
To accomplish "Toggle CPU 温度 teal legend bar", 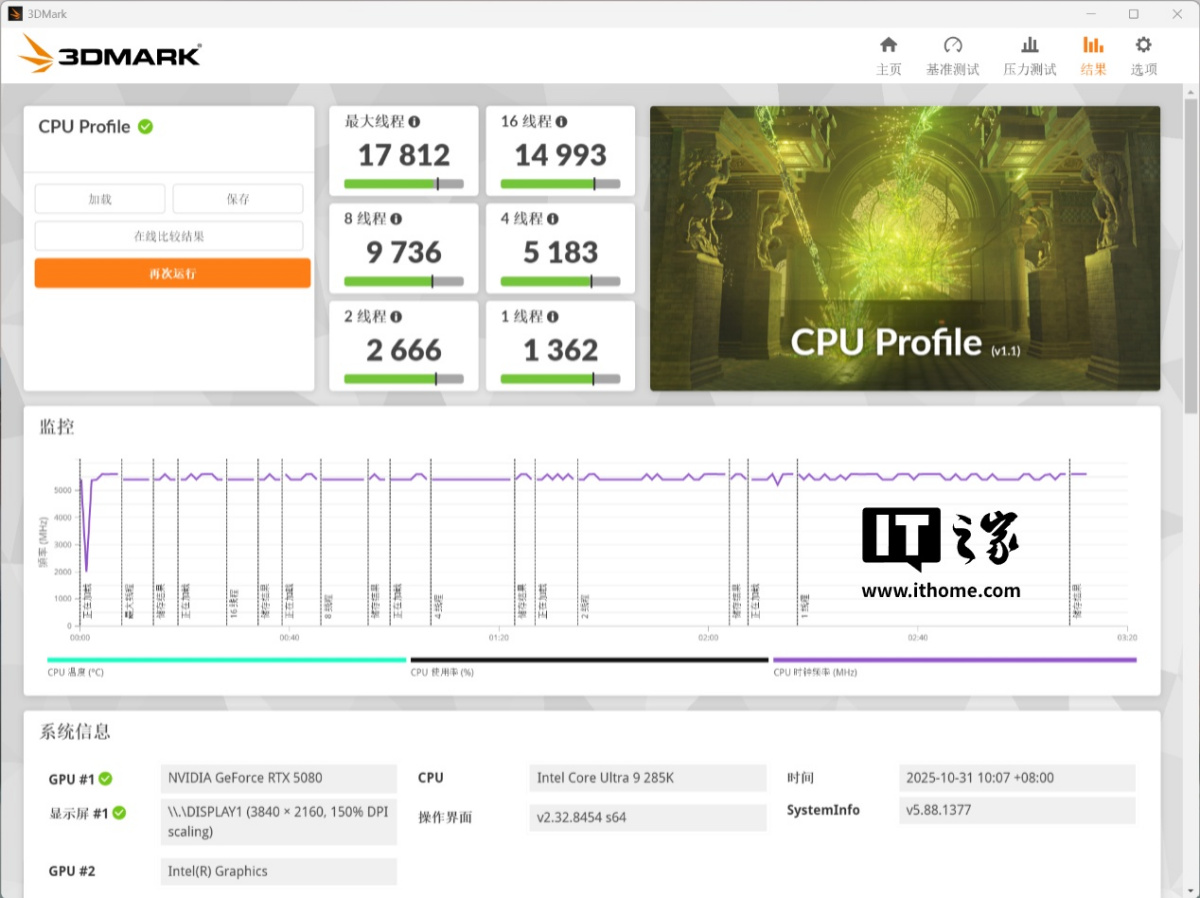I will (226, 660).
